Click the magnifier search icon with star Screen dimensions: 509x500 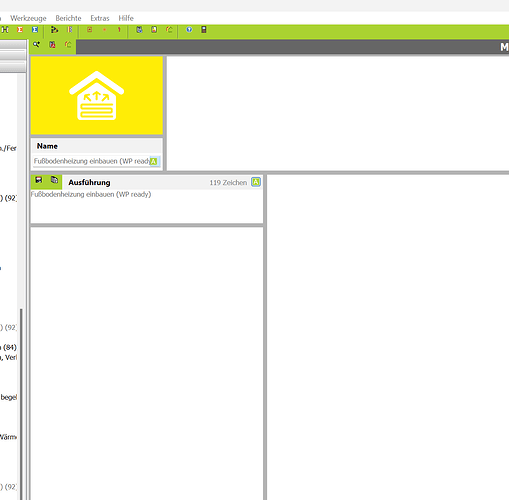point(36,44)
